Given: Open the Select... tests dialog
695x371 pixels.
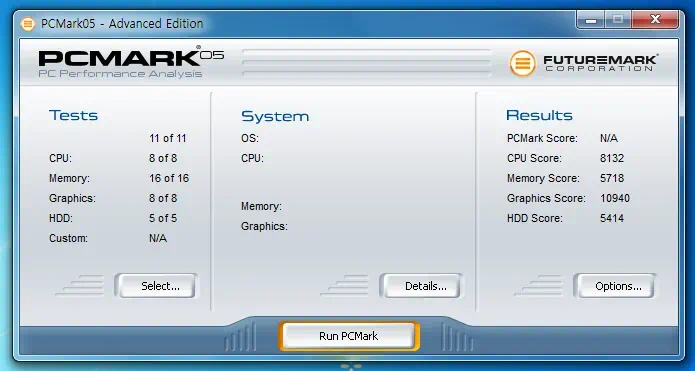Looking at the screenshot, I should coord(155,286).
